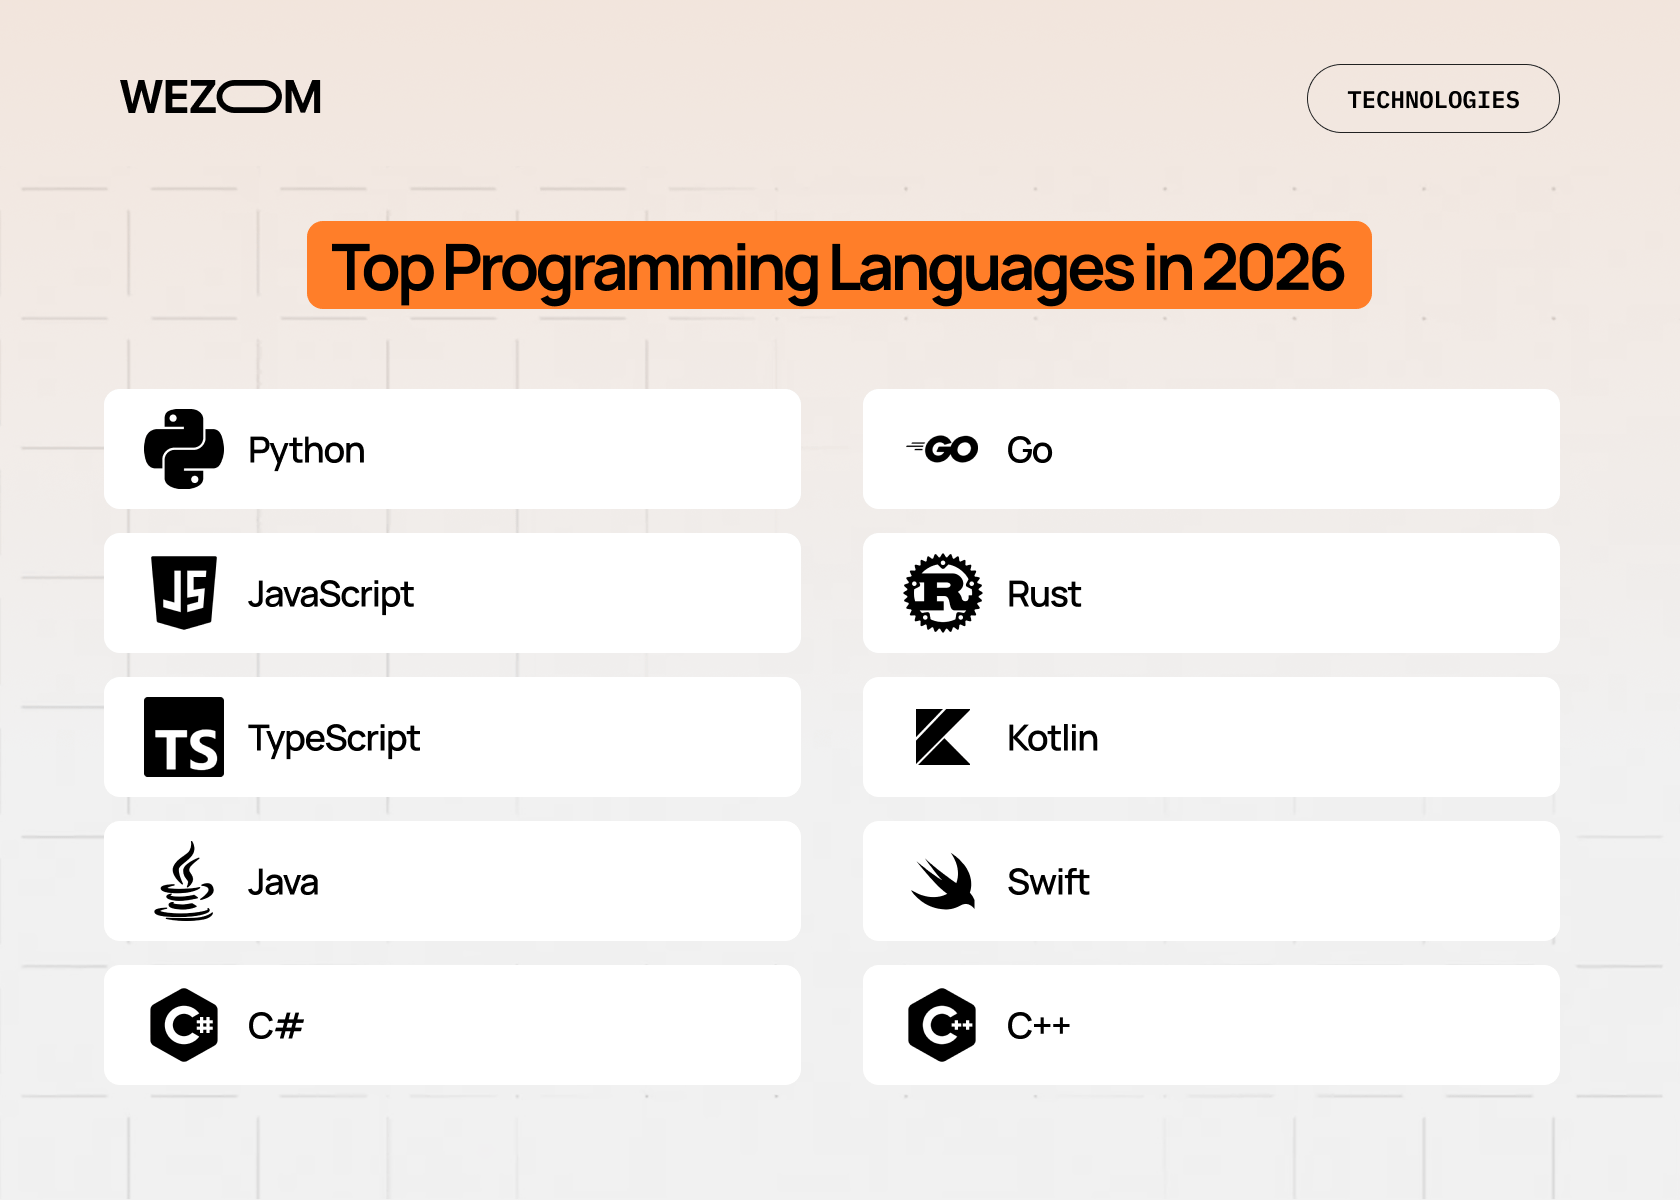Image resolution: width=1680 pixels, height=1200 pixels.
Task: Select the "Kotlin" label text
Action: click(1052, 738)
